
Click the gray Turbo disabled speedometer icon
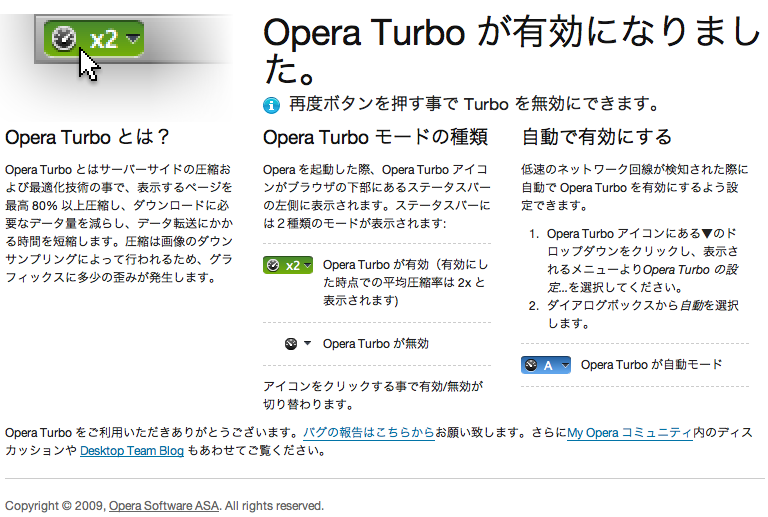(291, 344)
